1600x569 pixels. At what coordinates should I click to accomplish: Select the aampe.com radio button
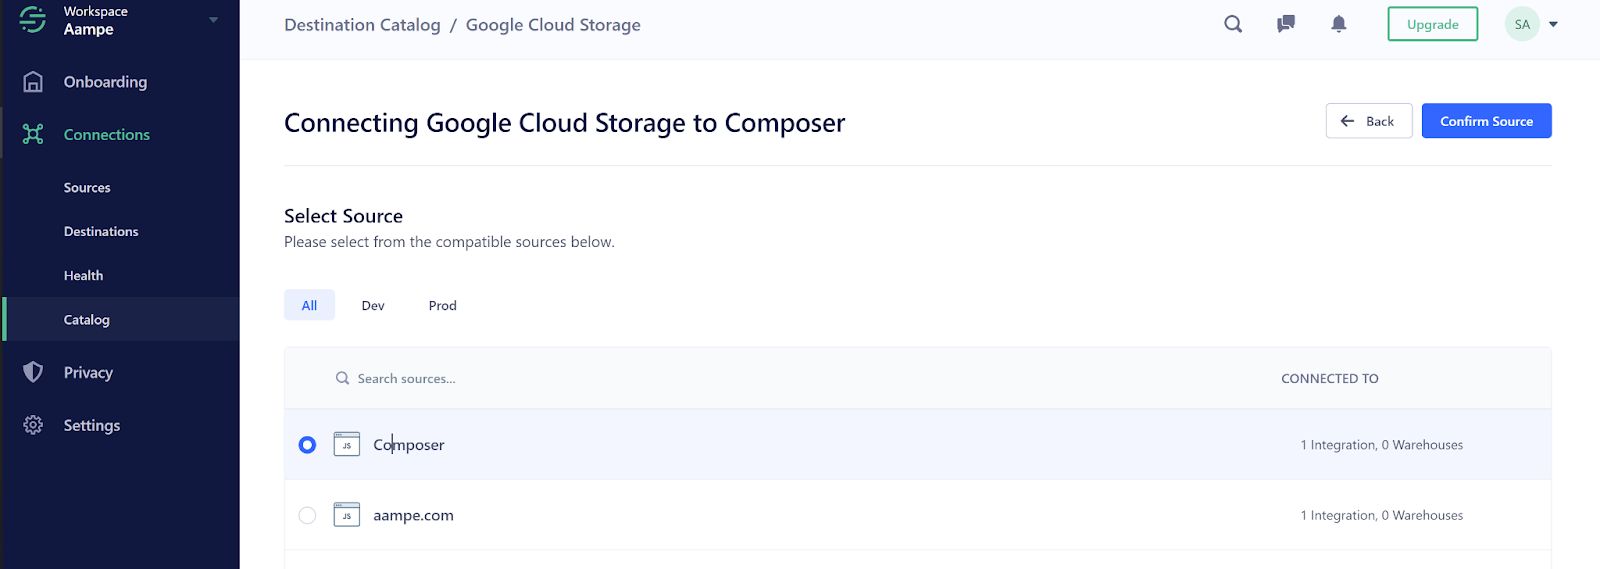tap(307, 515)
